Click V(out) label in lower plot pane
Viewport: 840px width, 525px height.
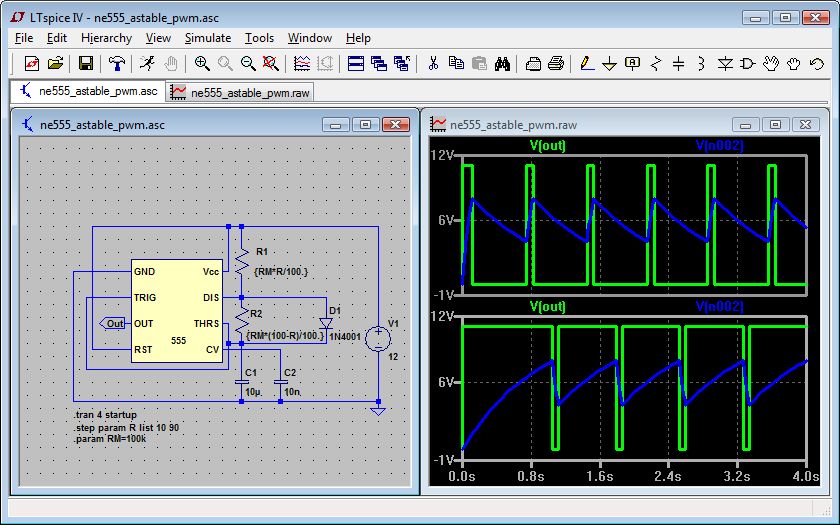point(547,306)
